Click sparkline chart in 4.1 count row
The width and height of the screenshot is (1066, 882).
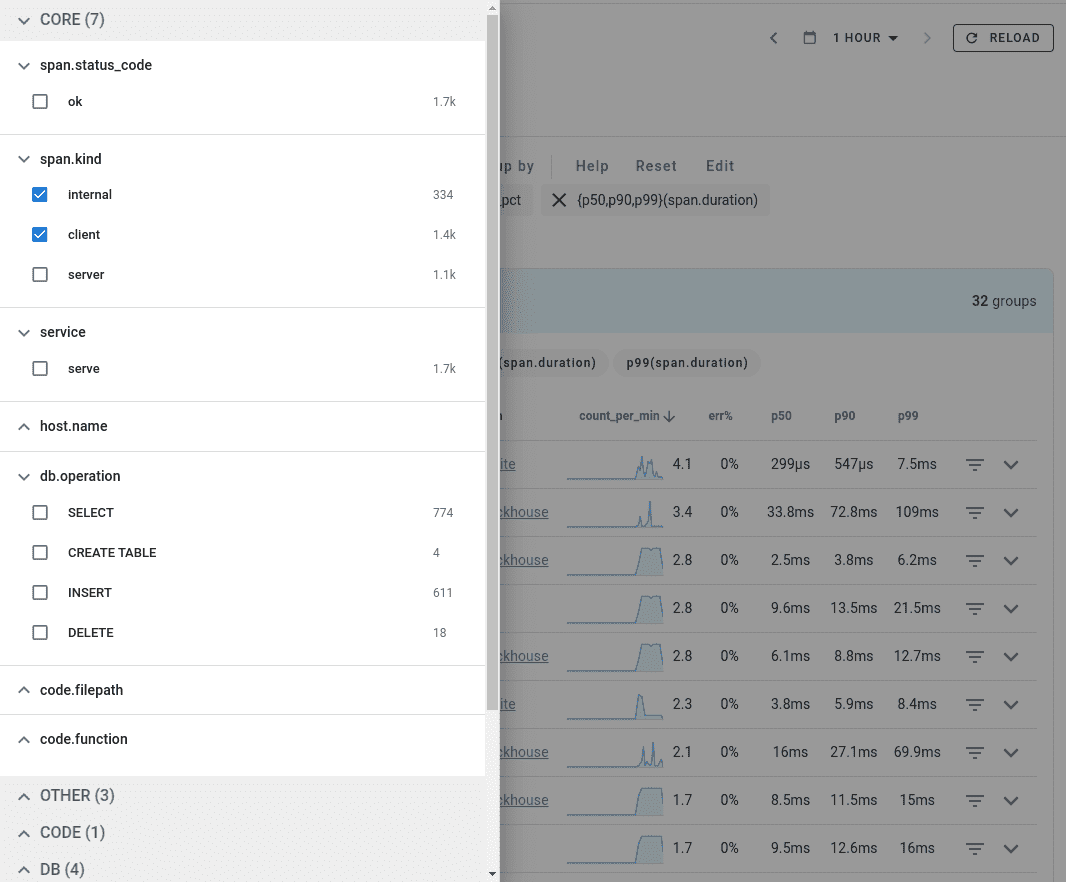coord(615,467)
